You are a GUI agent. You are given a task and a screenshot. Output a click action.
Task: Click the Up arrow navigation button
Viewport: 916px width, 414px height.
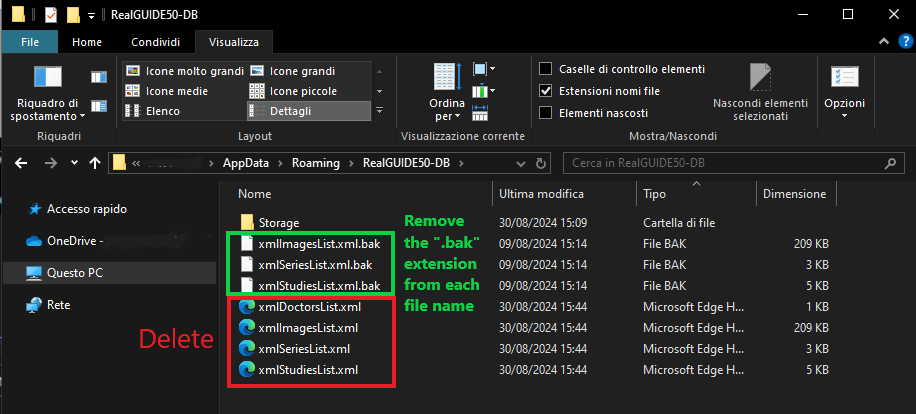click(95, 163)
